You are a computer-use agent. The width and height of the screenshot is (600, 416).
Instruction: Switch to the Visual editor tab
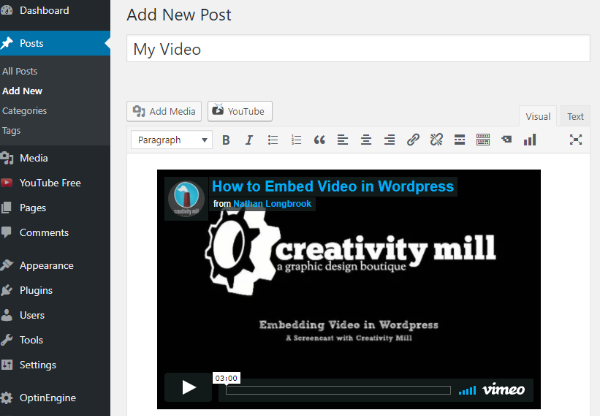(x=538, y=116)
